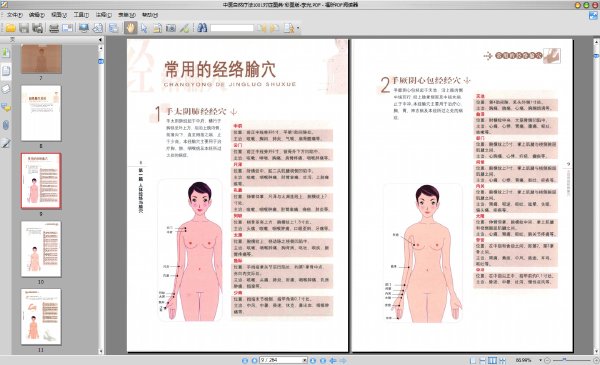
Task: Go to first page button in status bar
Action: (245, 360)
